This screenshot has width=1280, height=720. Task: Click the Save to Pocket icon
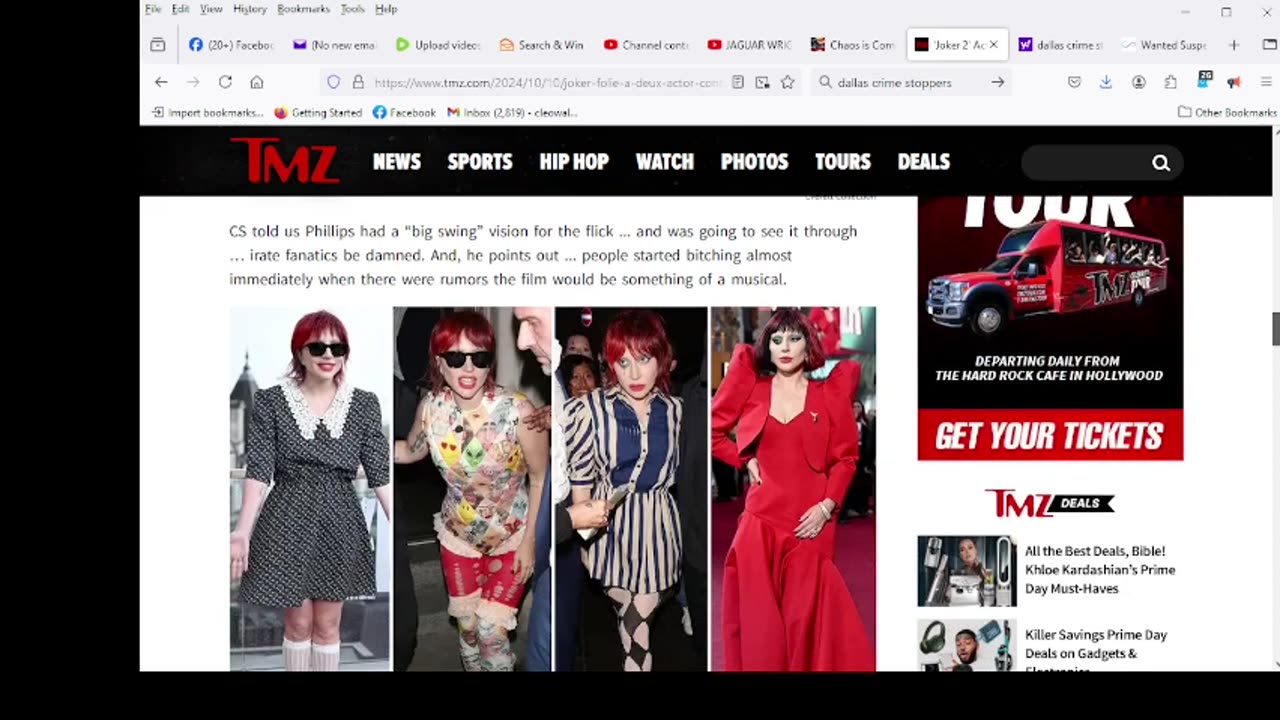[1074, 82]
